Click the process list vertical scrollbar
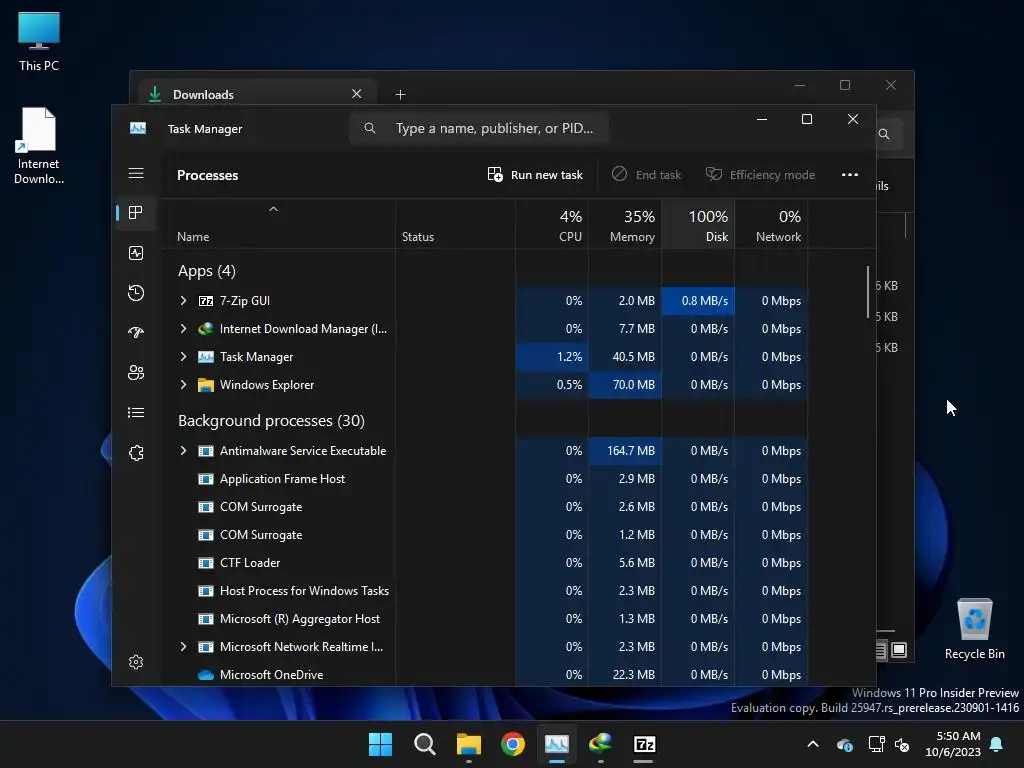The width and height of the screenshot is (1024, 768). [x=868, y=291]
